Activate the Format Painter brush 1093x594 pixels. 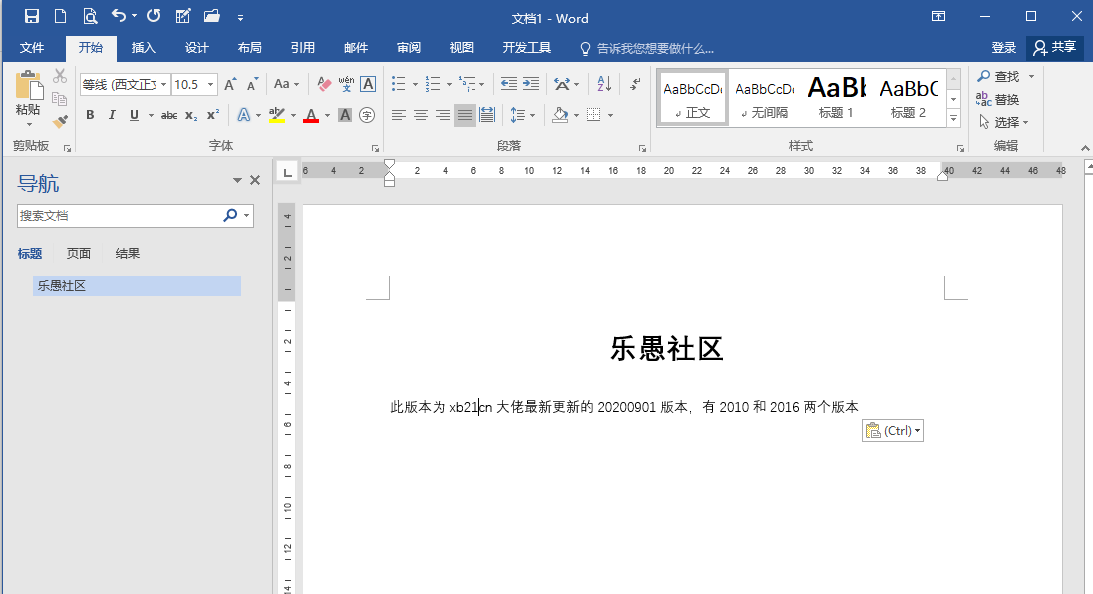pyautogui.click(x=60, y=121)
